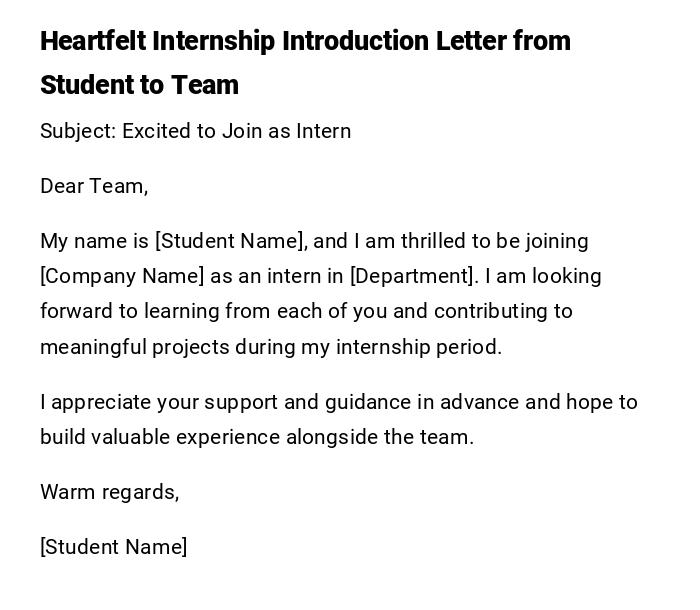The image size is (700, 610).
Task: Click the "Dear Team," salutation
Action: [94, 186]
